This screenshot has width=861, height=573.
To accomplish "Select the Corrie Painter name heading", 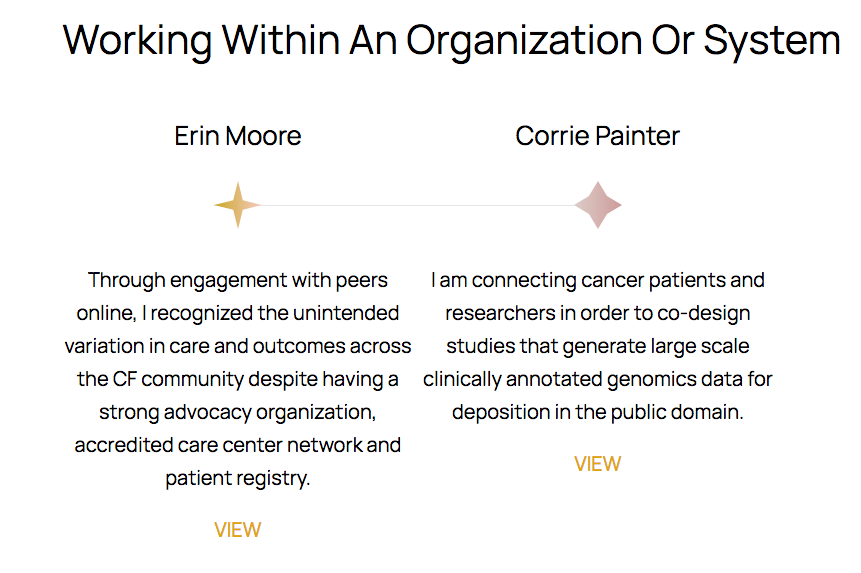I will point(597,136).
